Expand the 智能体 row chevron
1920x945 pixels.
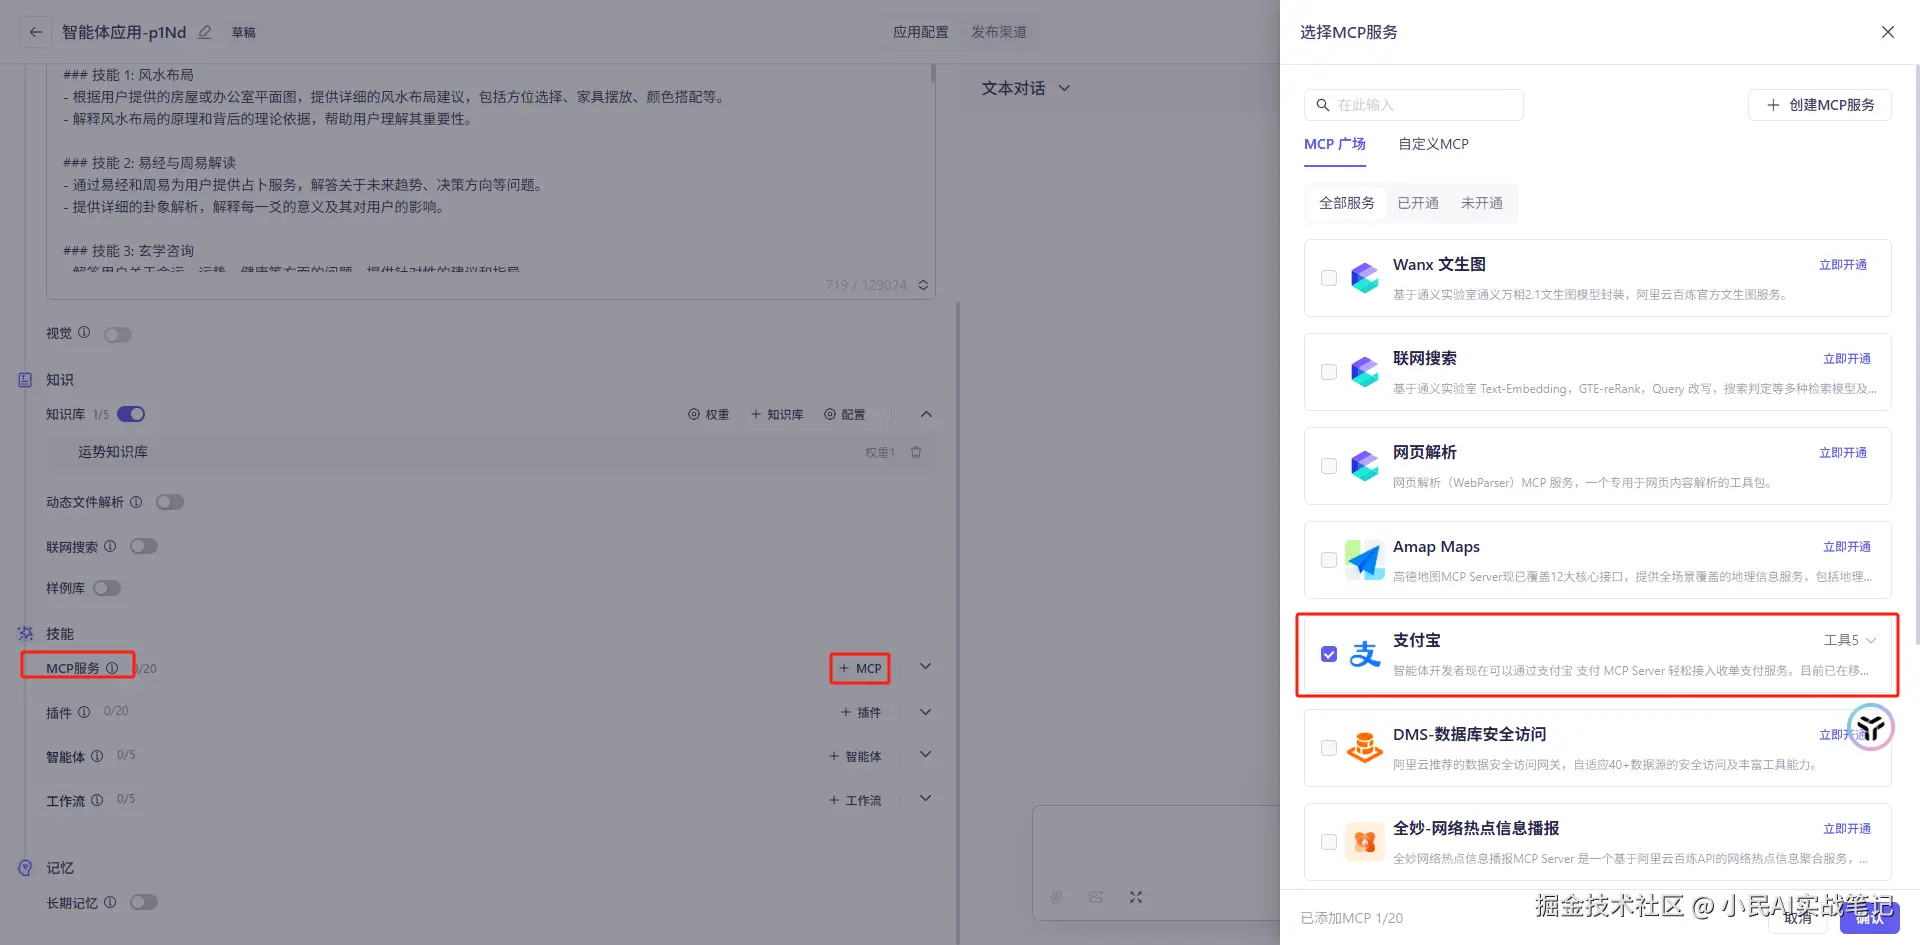tap(926, 755)
